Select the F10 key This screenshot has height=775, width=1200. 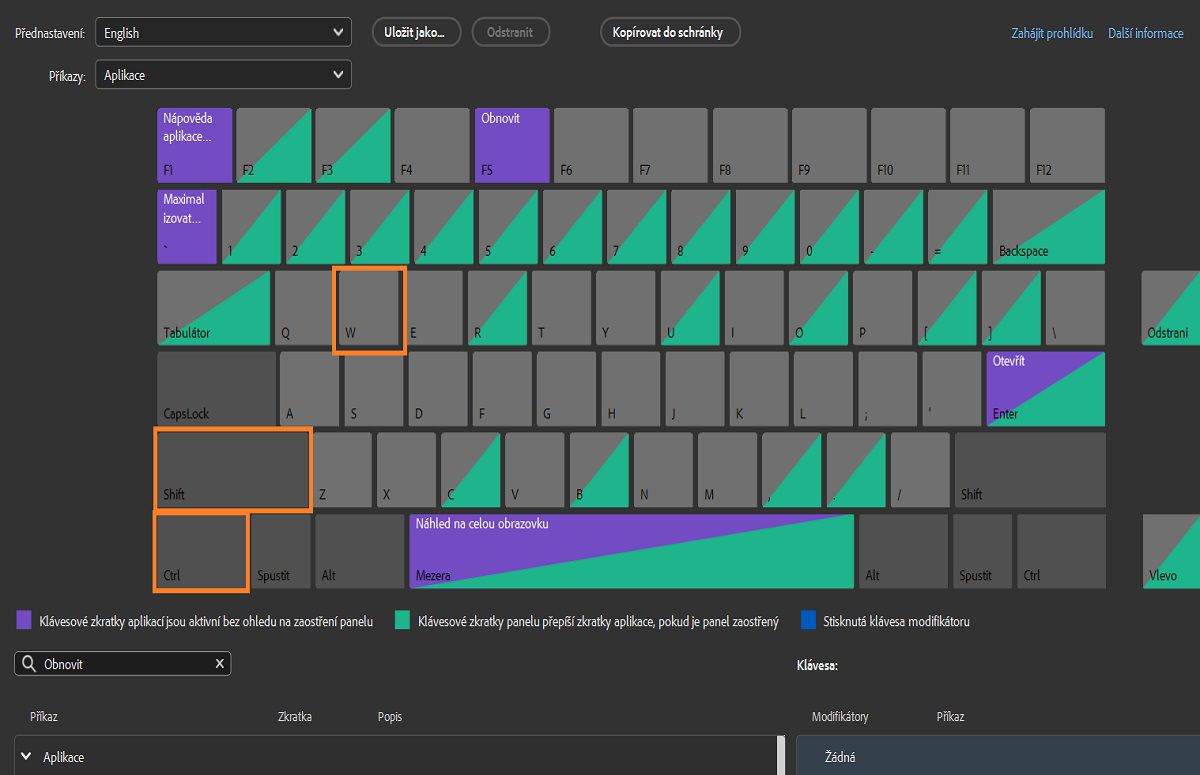(908, 145)
